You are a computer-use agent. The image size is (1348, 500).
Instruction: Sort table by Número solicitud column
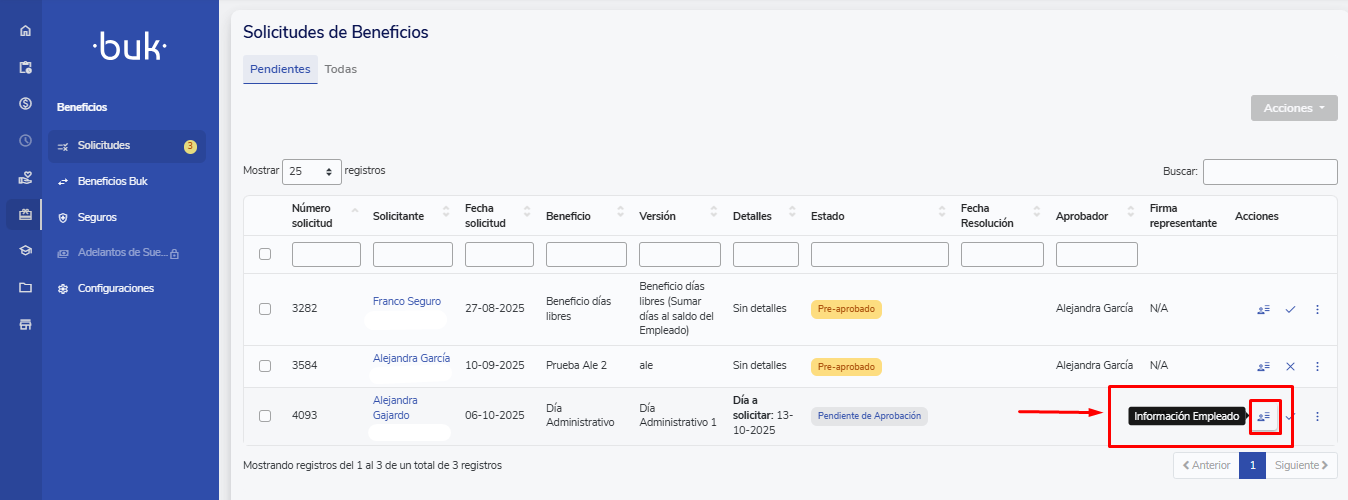323,215
